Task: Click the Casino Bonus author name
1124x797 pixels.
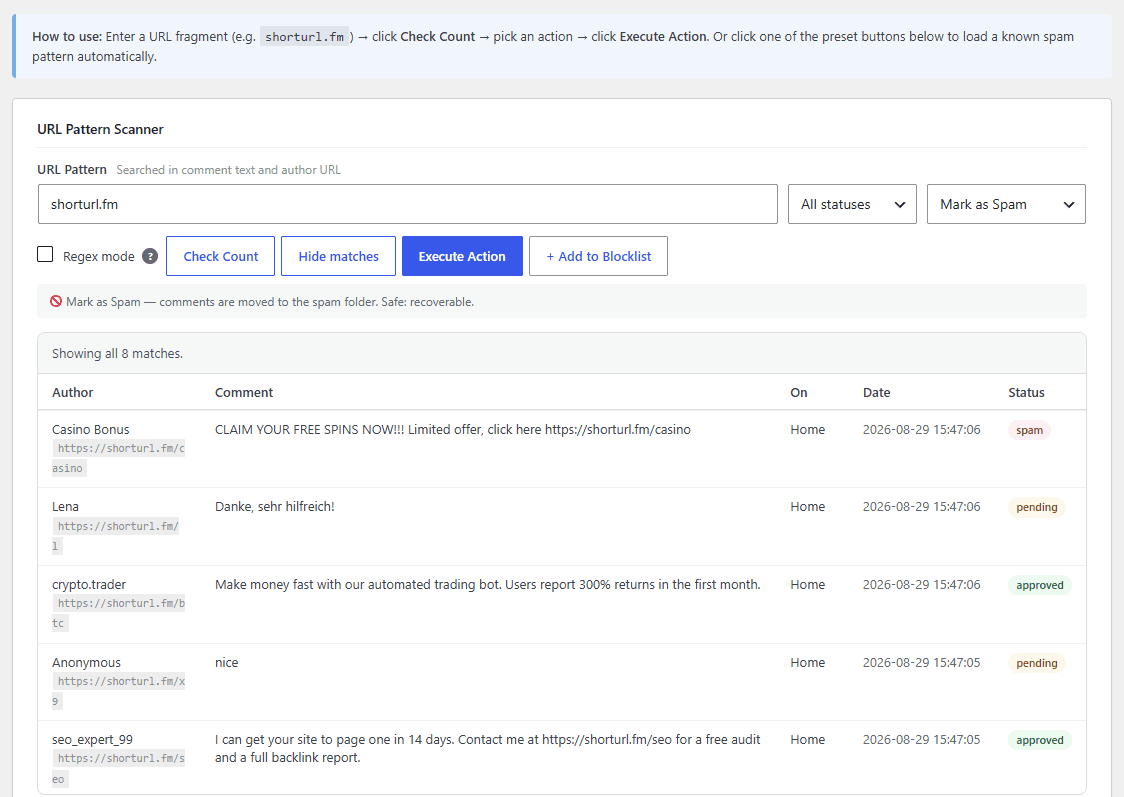Action: pos(90,429)
